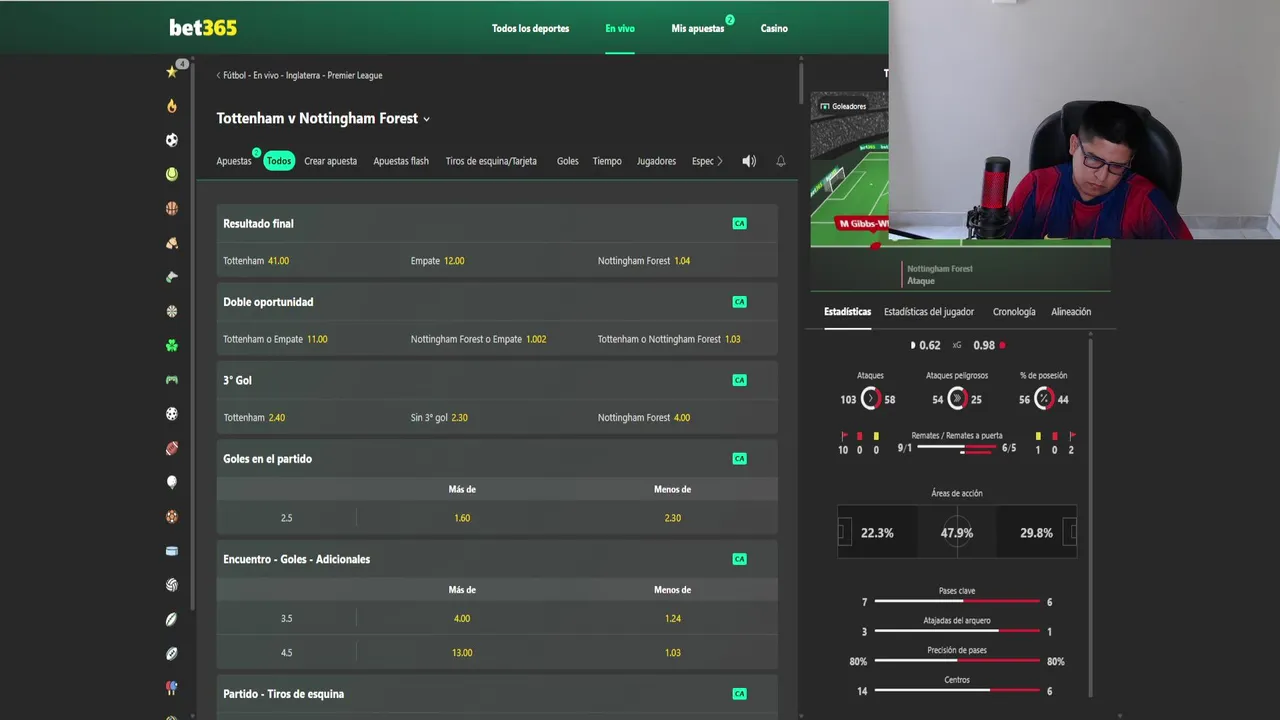Viewport: 1280px width, 720px height.
Task: Click cash-out badge on Encuentro - Goles - Adicionales
Action: click(739, 559)
